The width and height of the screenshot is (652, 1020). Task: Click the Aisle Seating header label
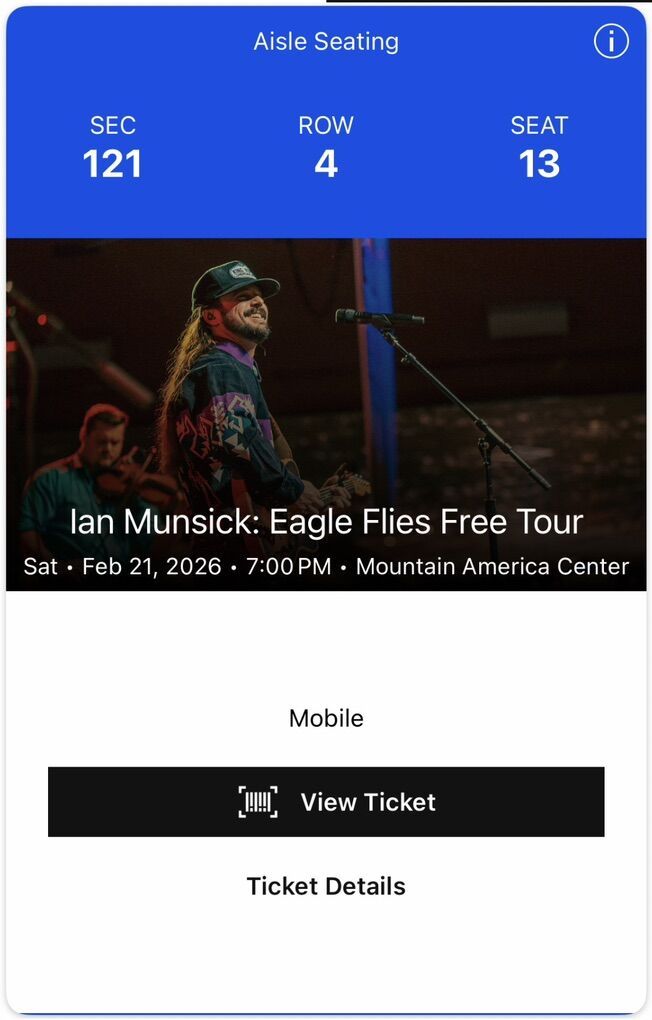(326, 42)
